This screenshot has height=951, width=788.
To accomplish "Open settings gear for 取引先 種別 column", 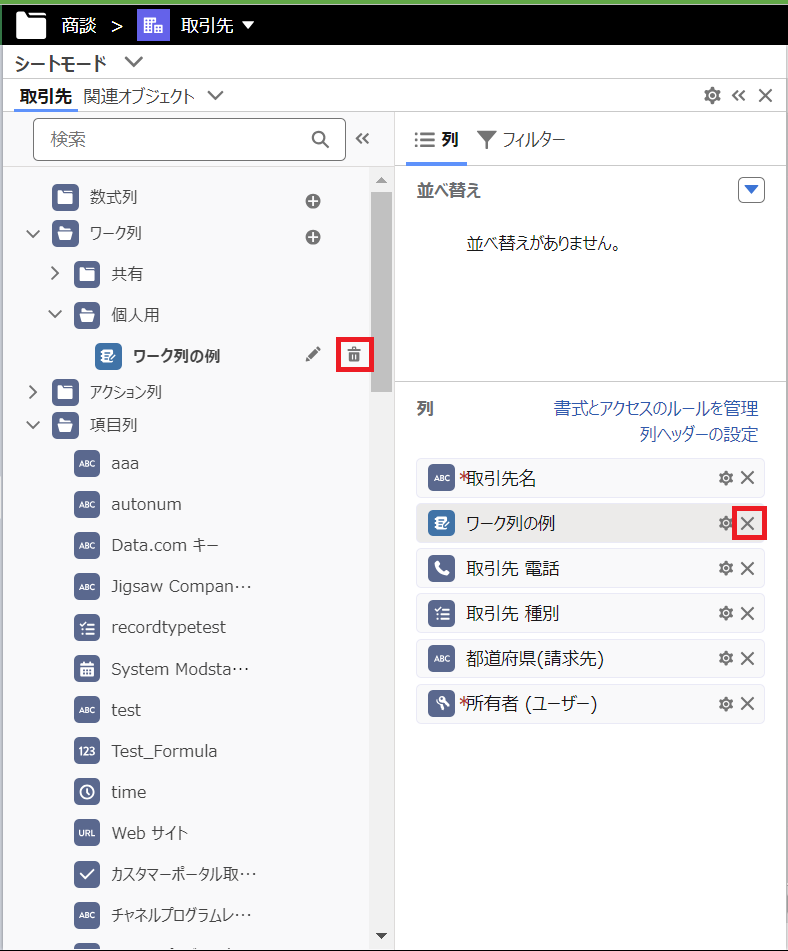I will coord(726,613).
